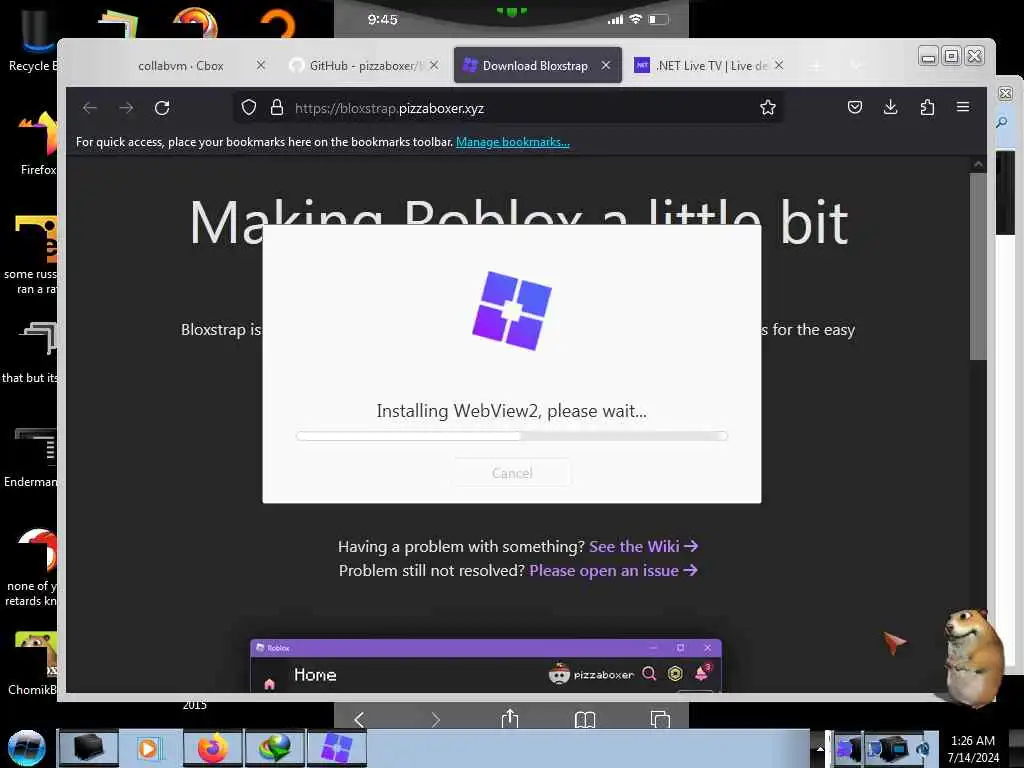Open the extensions puzzle icon

927,107
